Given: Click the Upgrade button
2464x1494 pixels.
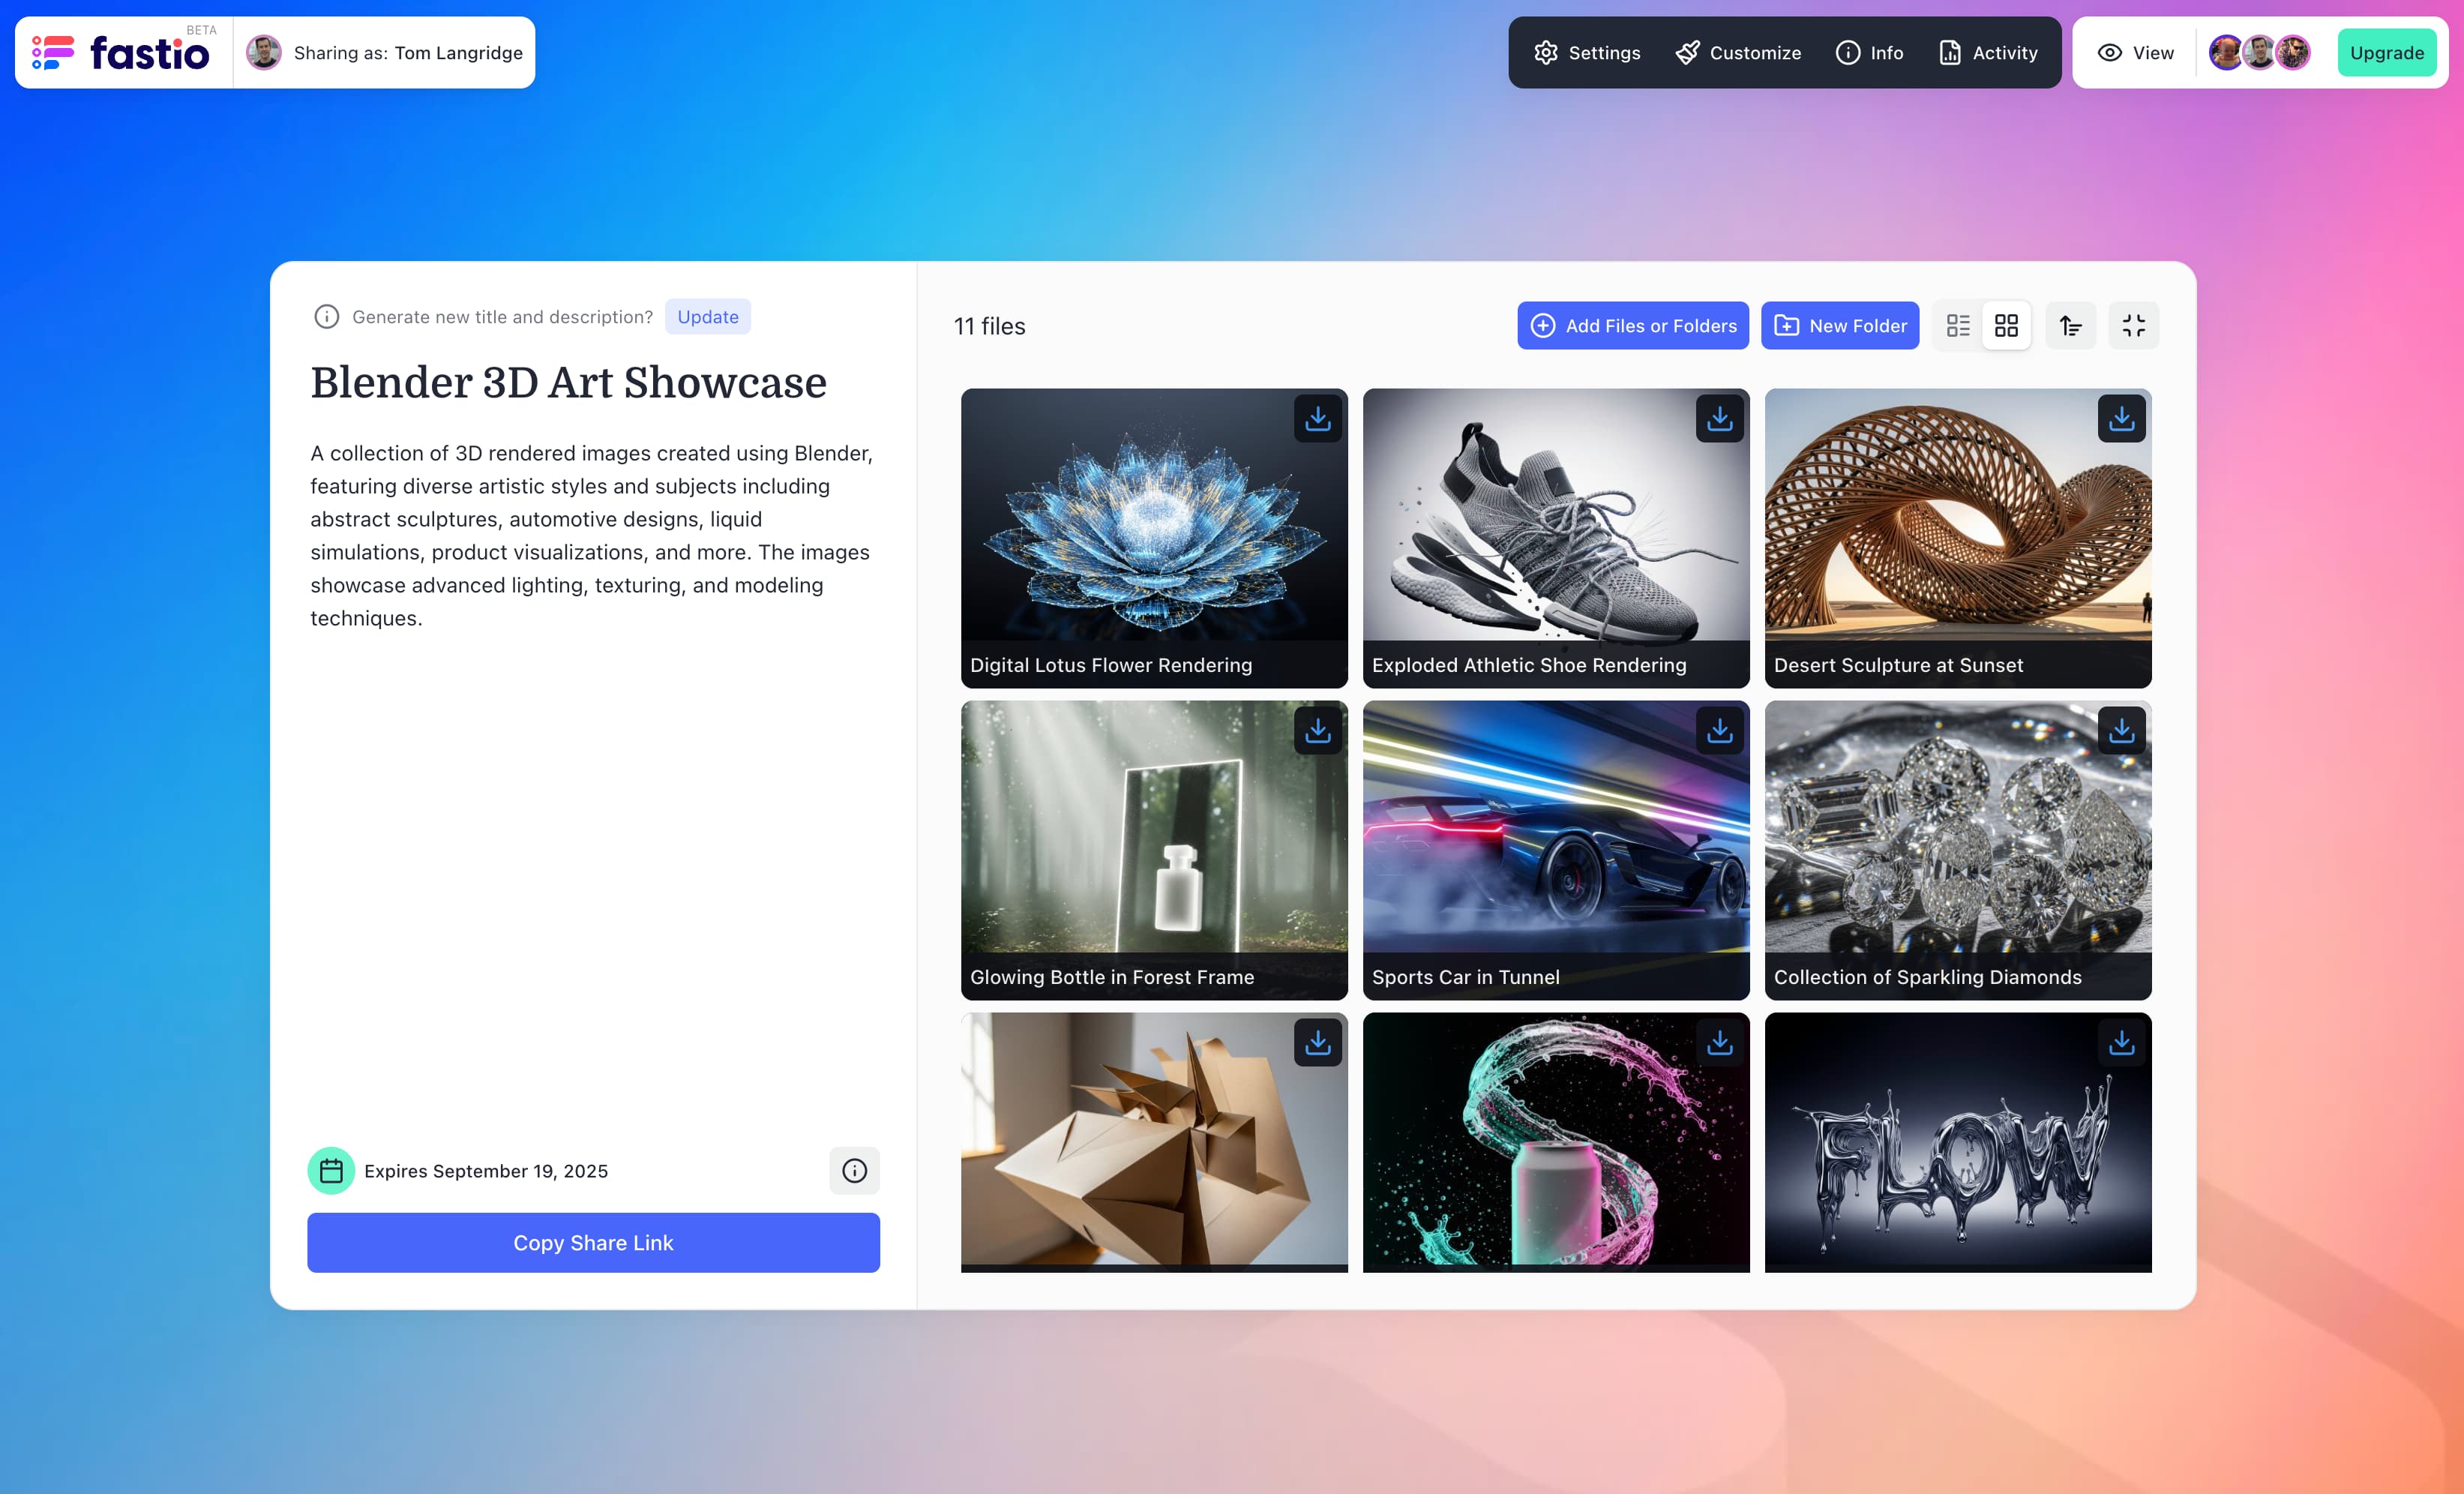Looking at the screenshot, I should (2386, 53).
